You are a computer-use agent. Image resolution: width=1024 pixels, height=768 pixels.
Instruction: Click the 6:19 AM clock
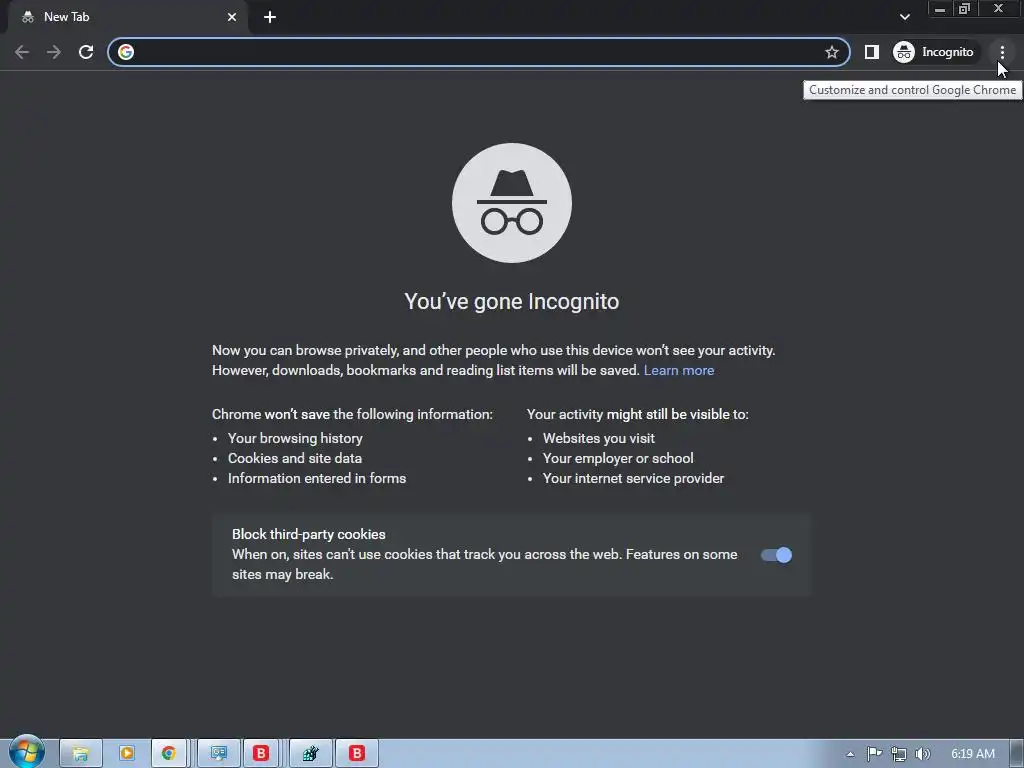pos(972,754)
